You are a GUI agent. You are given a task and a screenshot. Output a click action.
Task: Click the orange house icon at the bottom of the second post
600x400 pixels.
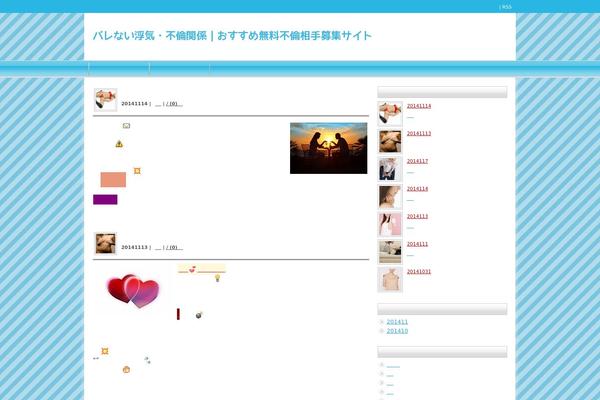(126, 369)
